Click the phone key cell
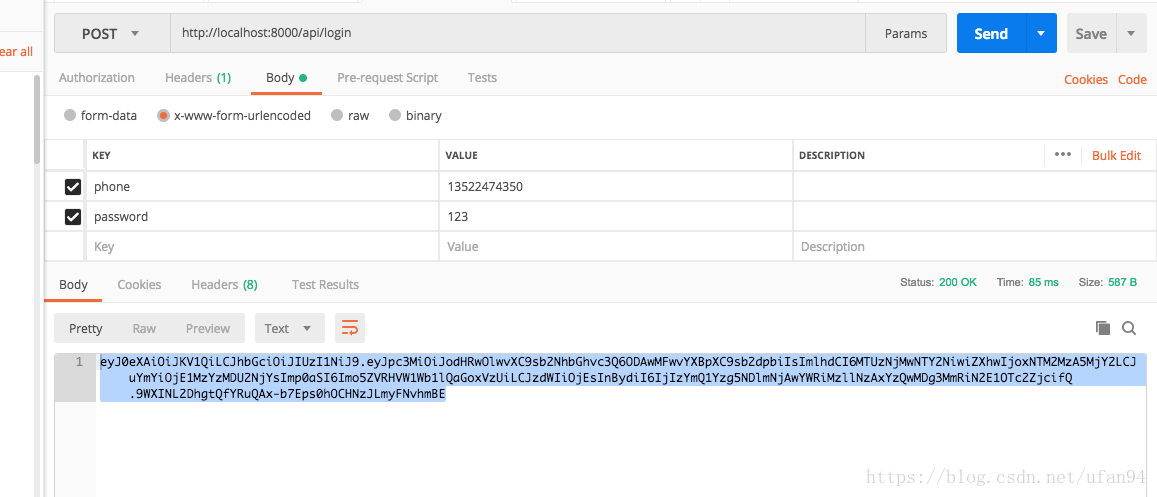Image resolution: width=1157 pixels, height=497 pixels. (263, 187)
